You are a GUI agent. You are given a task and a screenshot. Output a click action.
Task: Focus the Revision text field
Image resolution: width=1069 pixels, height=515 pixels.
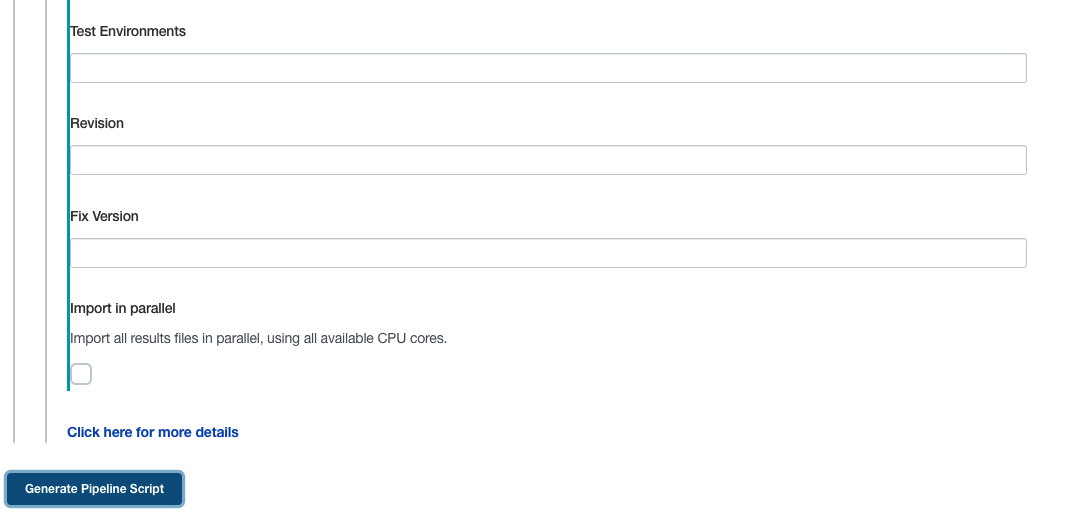[548, 160]
